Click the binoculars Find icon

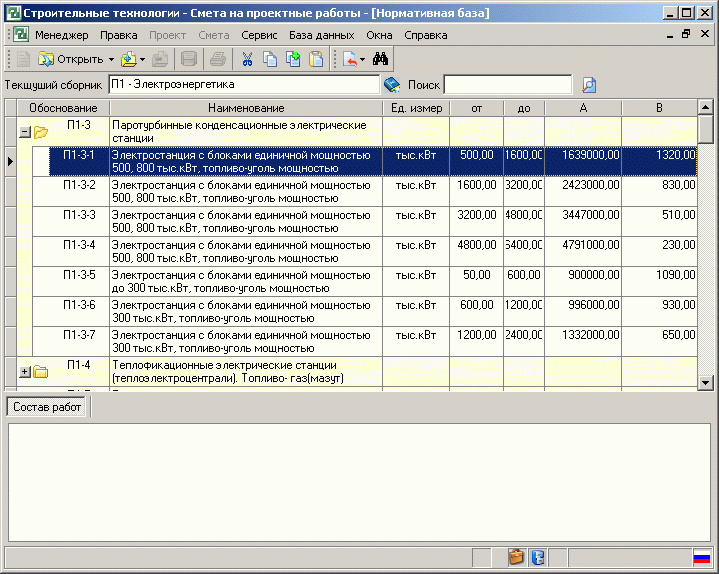[380, 59]
